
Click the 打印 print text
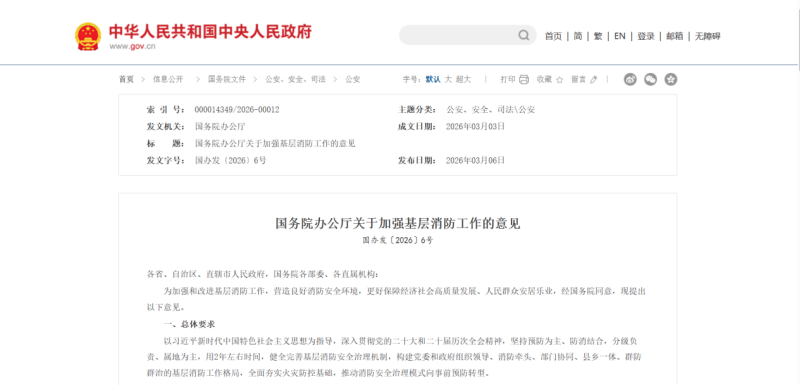pyautogui.click(x=508, y=80)
